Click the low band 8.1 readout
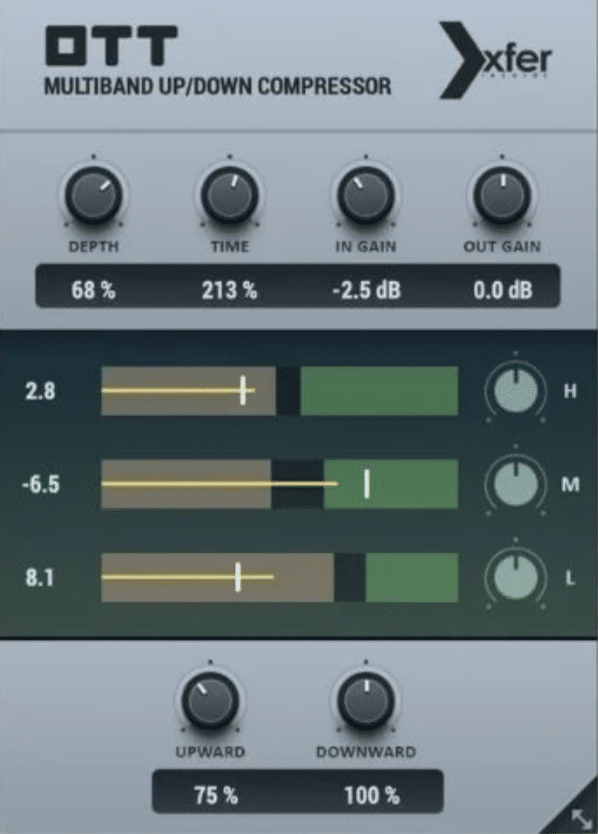 (x=40, y=578)
